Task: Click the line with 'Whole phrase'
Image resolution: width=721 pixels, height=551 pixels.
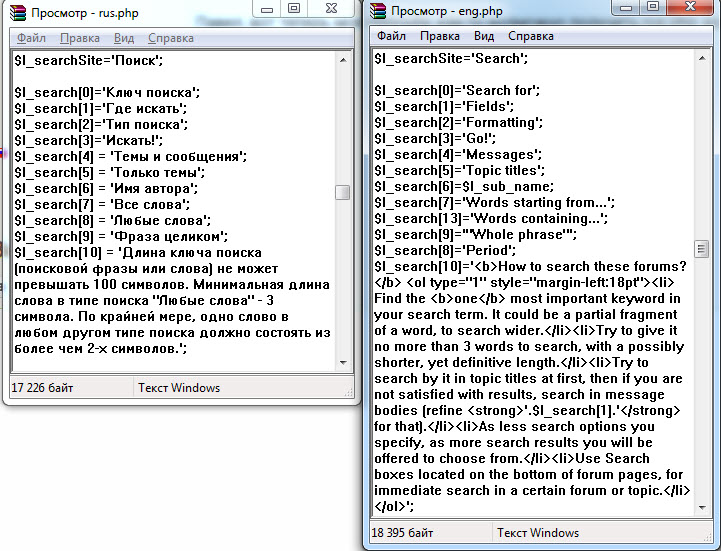Action: pos(475,235)
